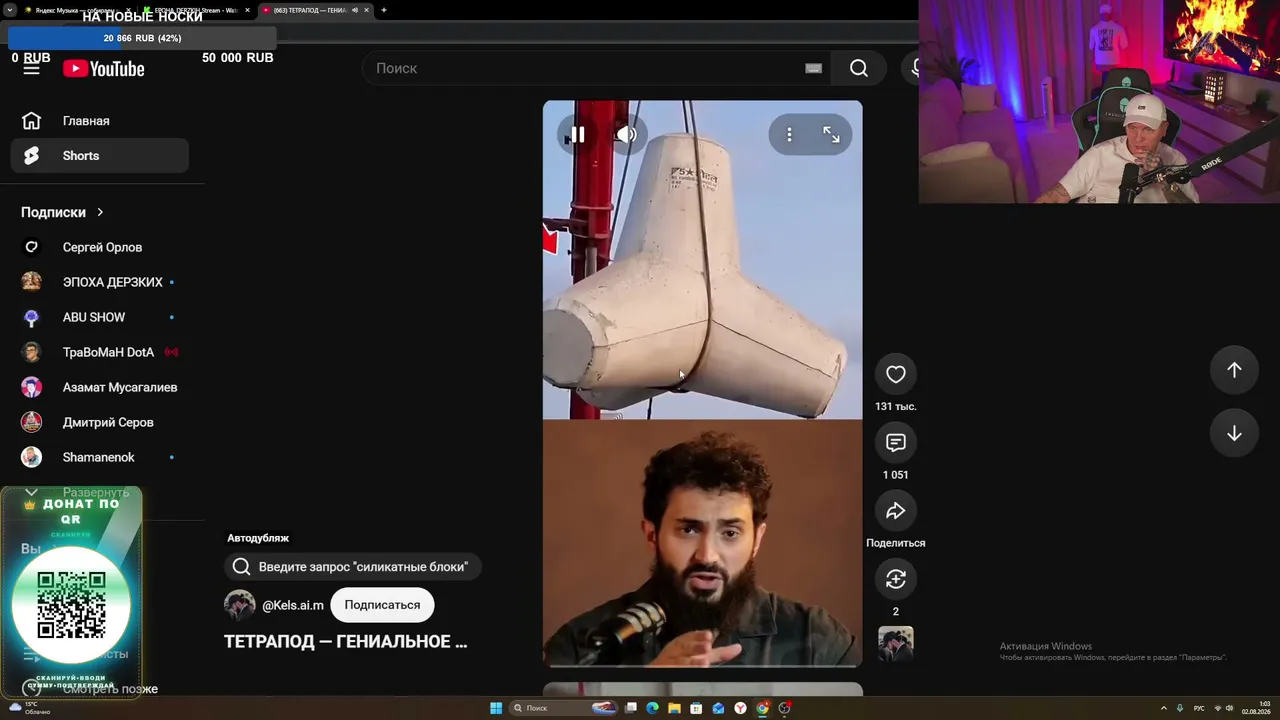This screenshot has height=720, width=1280.
Task: Switch to the EPOHA DERZKIH Stream tab
Action: pyautogui.click(x=195, y=10)
